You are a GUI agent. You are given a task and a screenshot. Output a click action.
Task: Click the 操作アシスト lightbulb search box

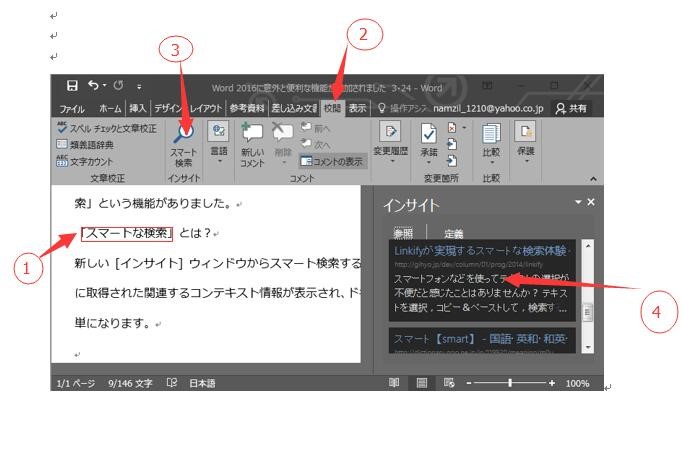tap(403, 108)
